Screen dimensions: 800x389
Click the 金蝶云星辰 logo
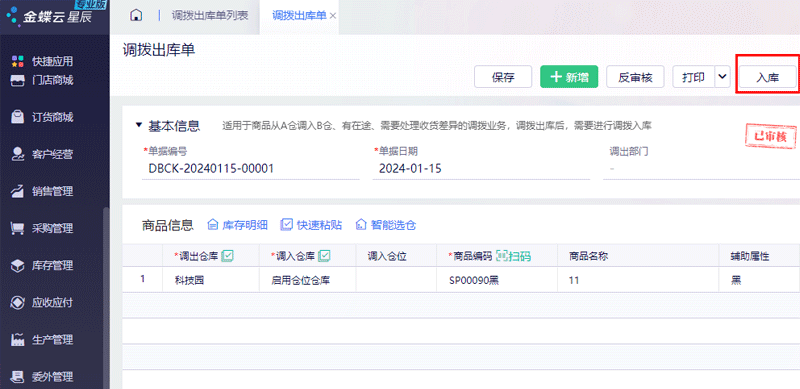pos(49,16)
